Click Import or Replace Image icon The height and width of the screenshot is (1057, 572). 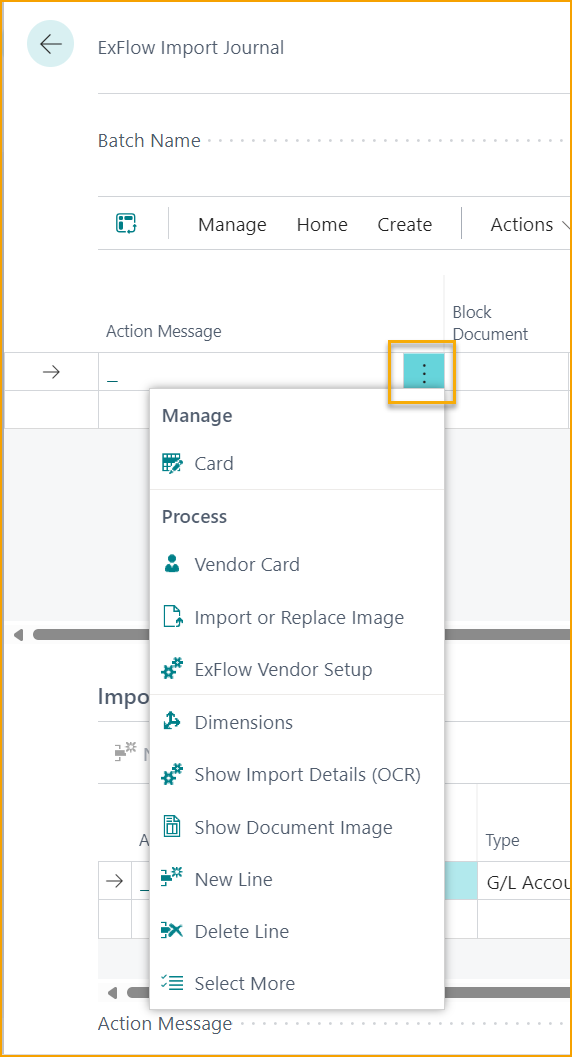(x=172, y=617)
